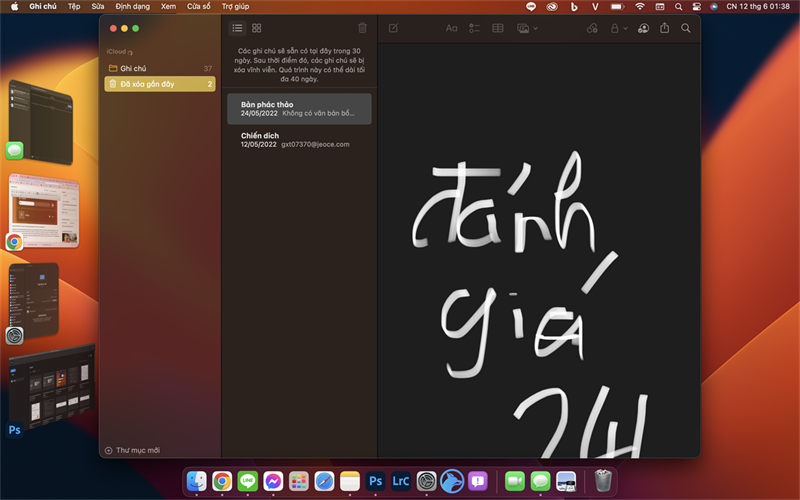800x500 pixels.
Task: Click the Wi-Fi menu bar icon
Action: 640,7
